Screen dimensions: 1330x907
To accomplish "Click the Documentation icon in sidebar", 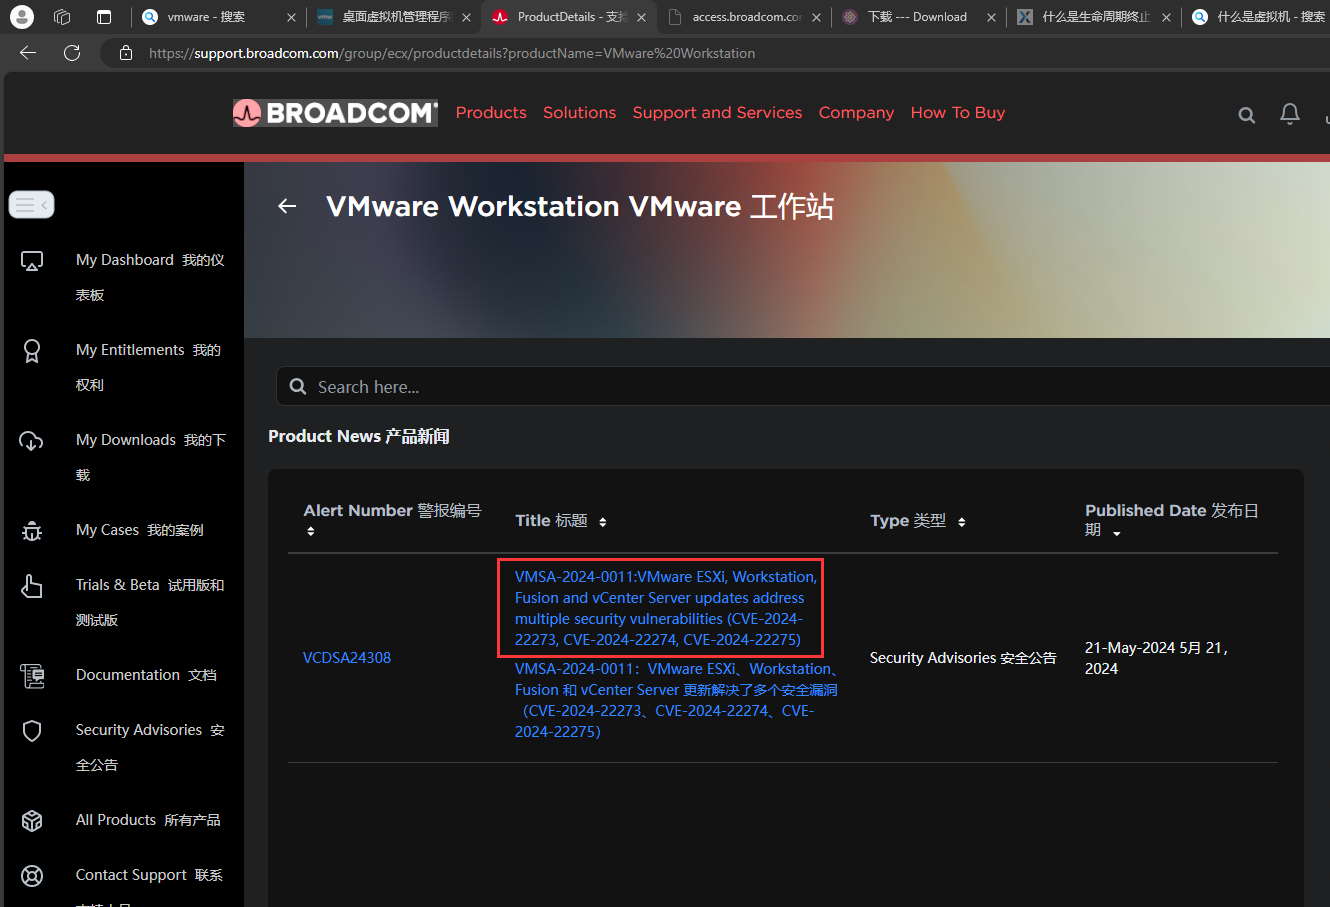I will pyautogui.click(x=32, y=676).
